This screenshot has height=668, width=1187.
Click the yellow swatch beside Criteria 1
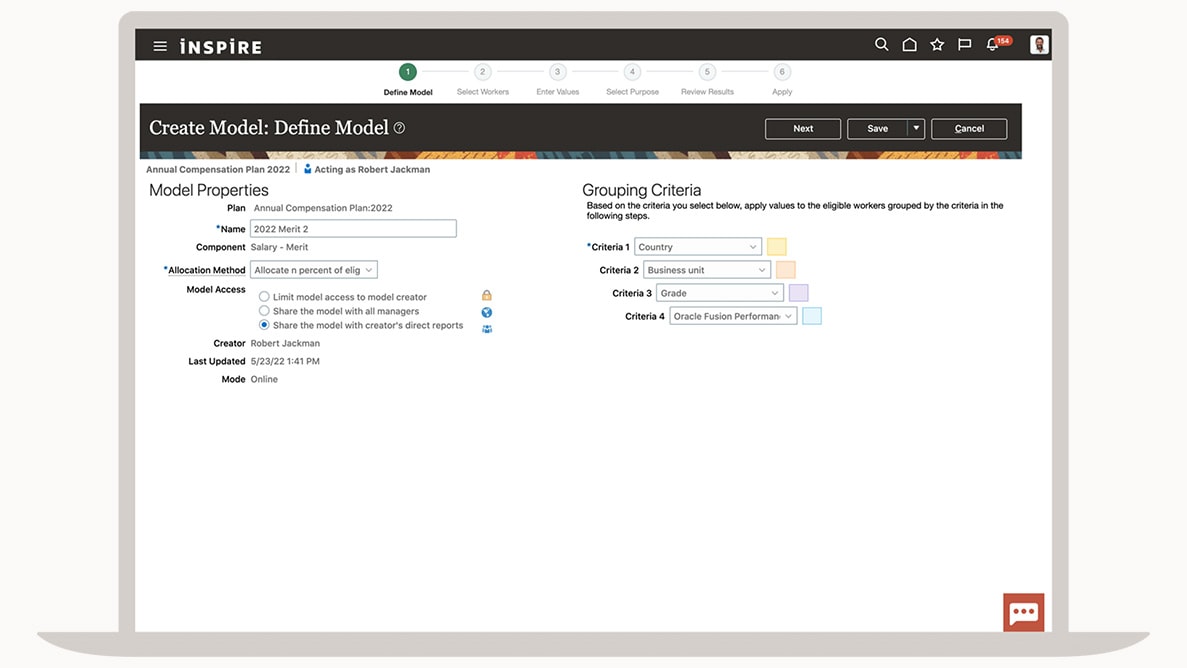click(x=776, y=247)
